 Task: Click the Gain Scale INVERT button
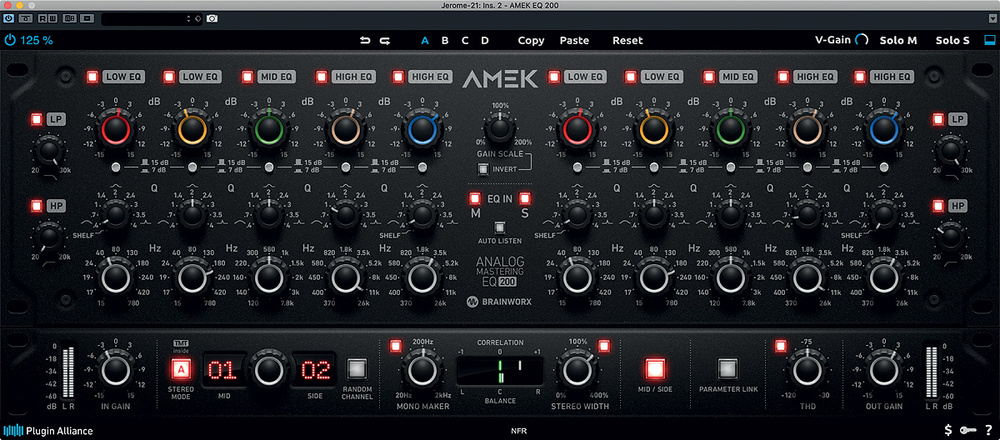point(483,169)
